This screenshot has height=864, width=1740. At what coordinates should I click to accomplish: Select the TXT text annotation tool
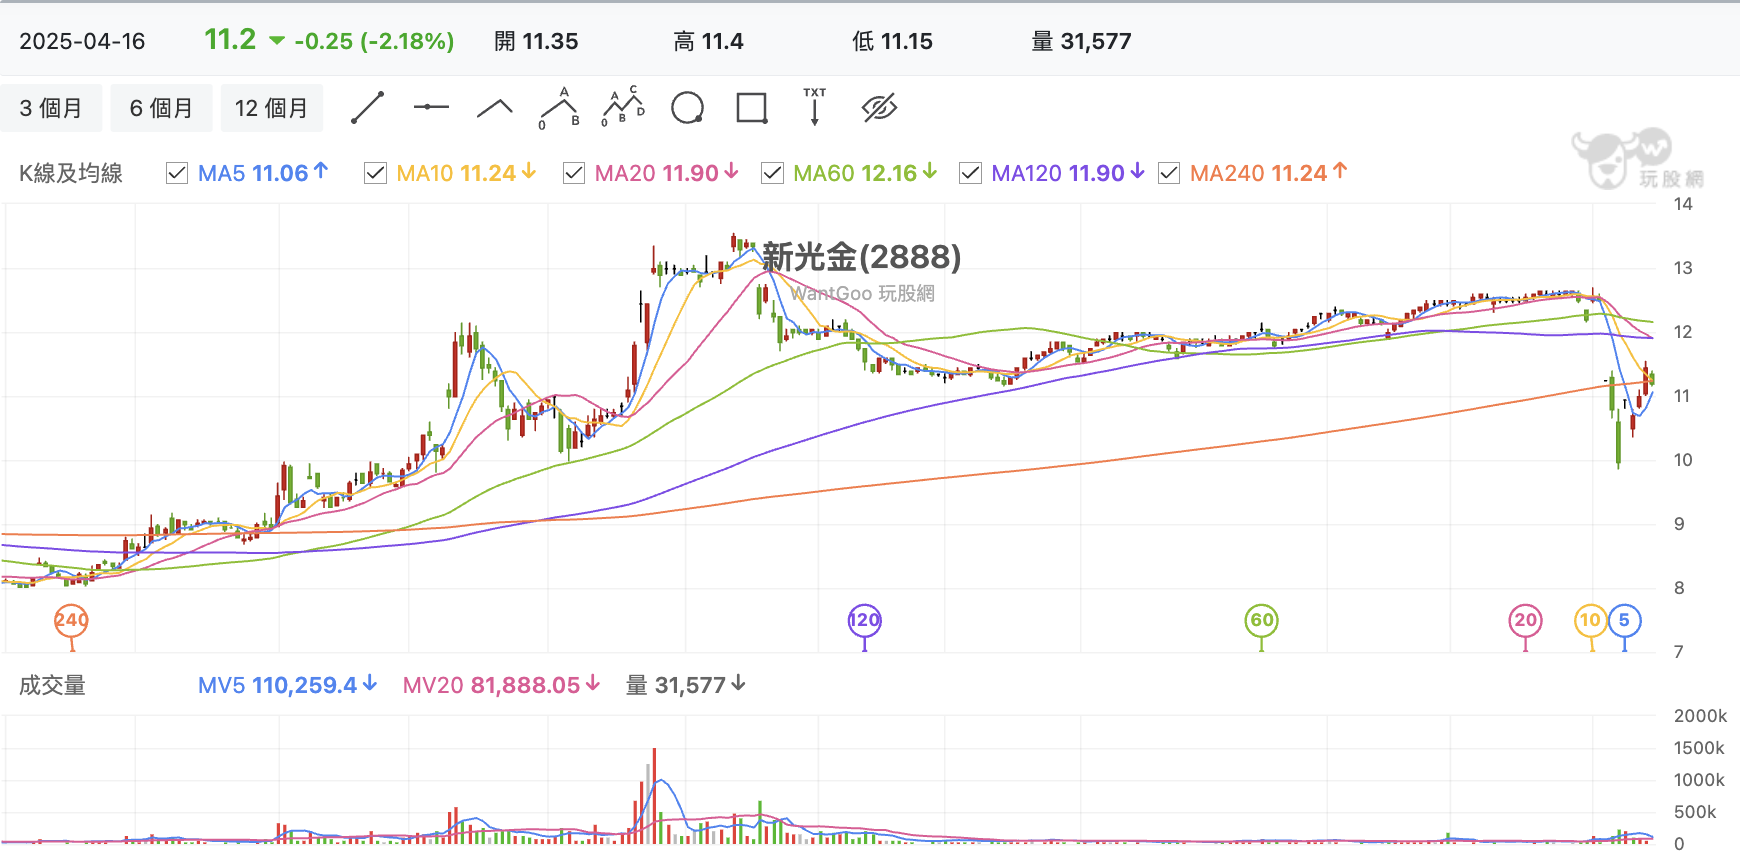coord(815,106)
